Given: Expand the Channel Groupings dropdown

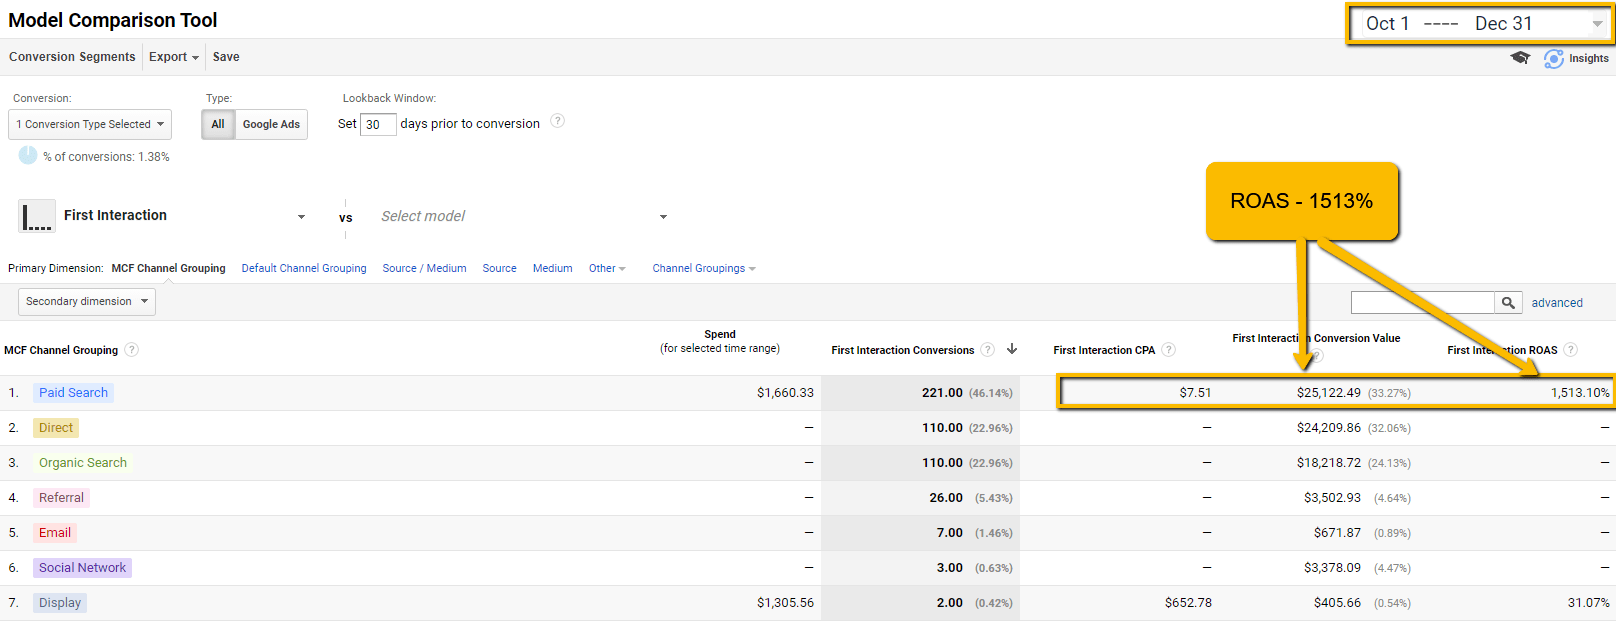Looking at the screenshot, I should tap(704, 268).
